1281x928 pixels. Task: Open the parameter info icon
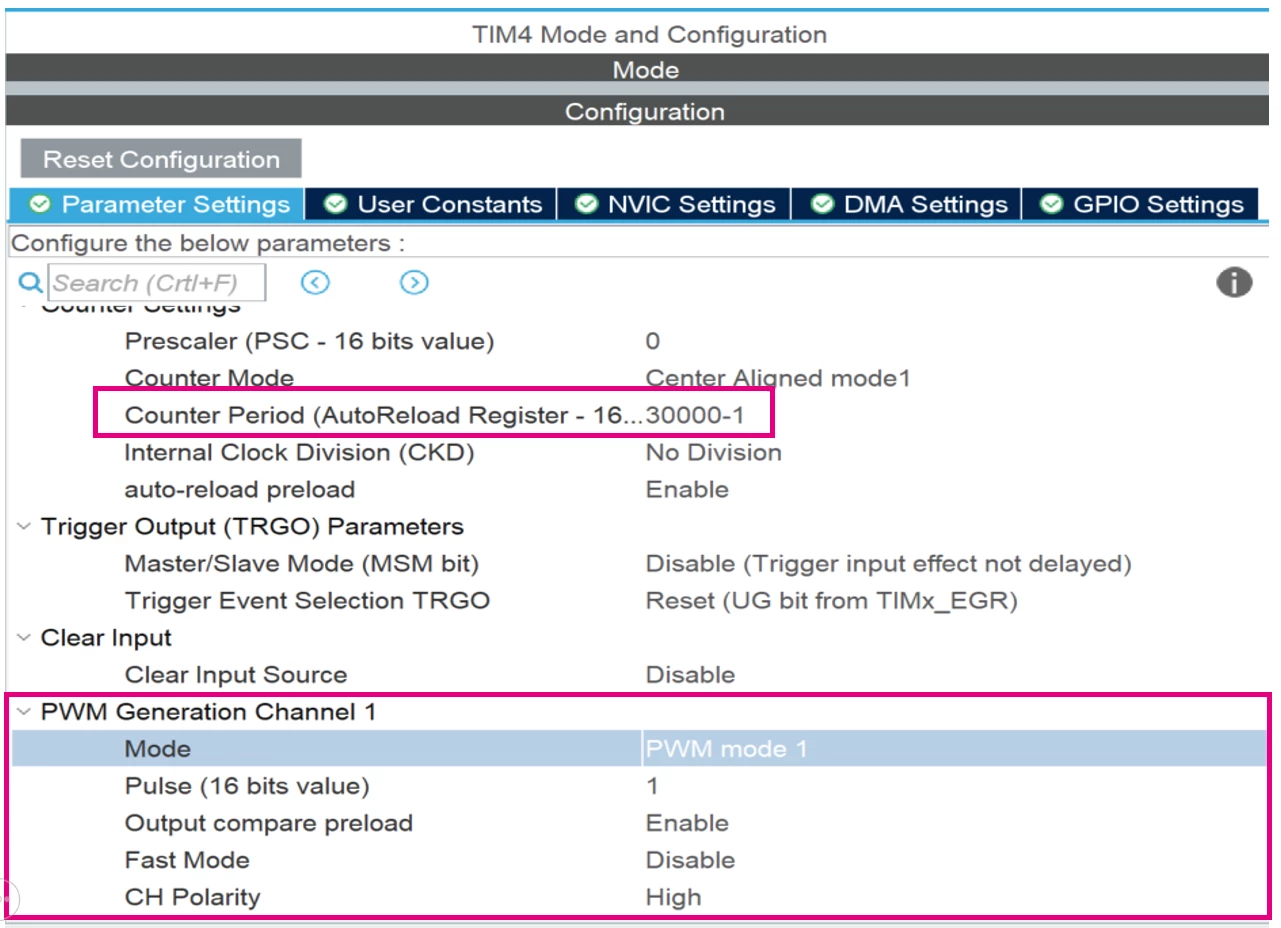pyautogui.click(x=1234, y=283)
